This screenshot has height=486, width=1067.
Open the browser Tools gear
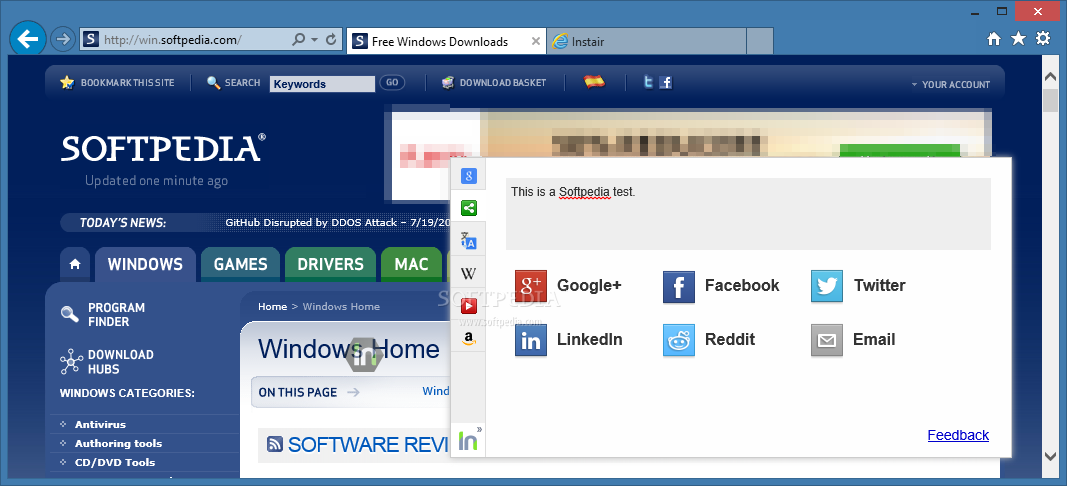point(1043,39)
